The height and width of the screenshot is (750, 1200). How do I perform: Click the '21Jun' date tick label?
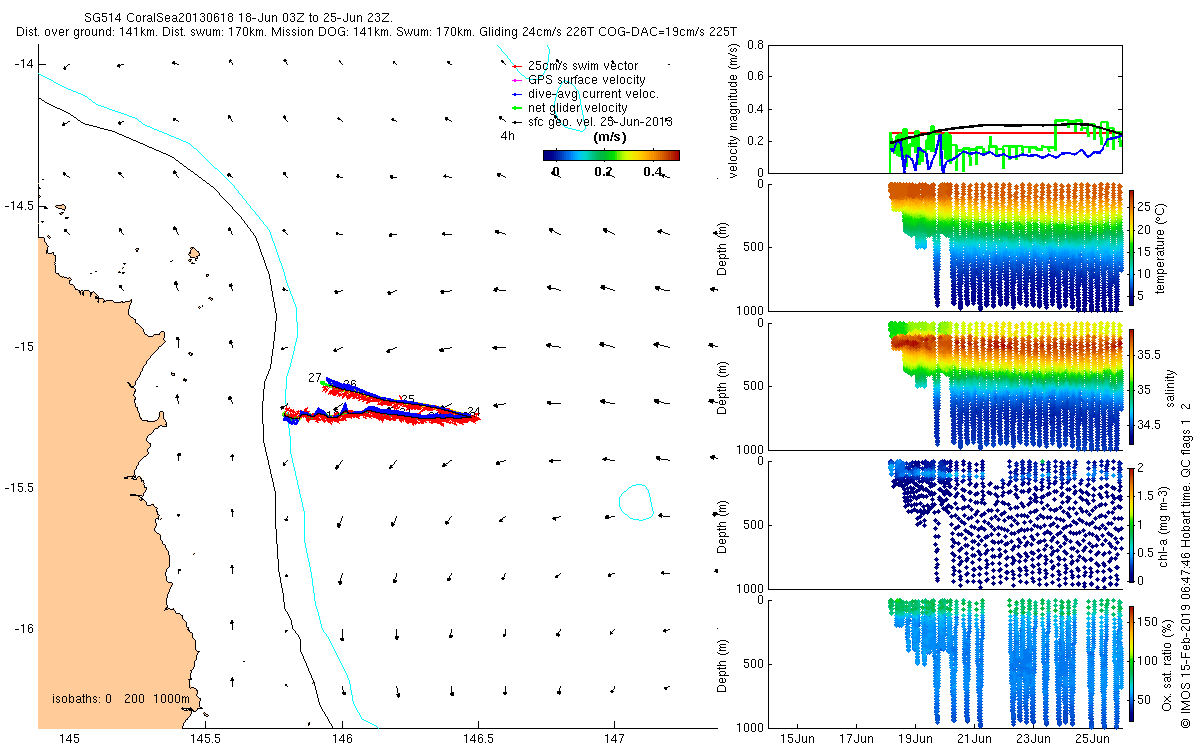coord(976,739)
